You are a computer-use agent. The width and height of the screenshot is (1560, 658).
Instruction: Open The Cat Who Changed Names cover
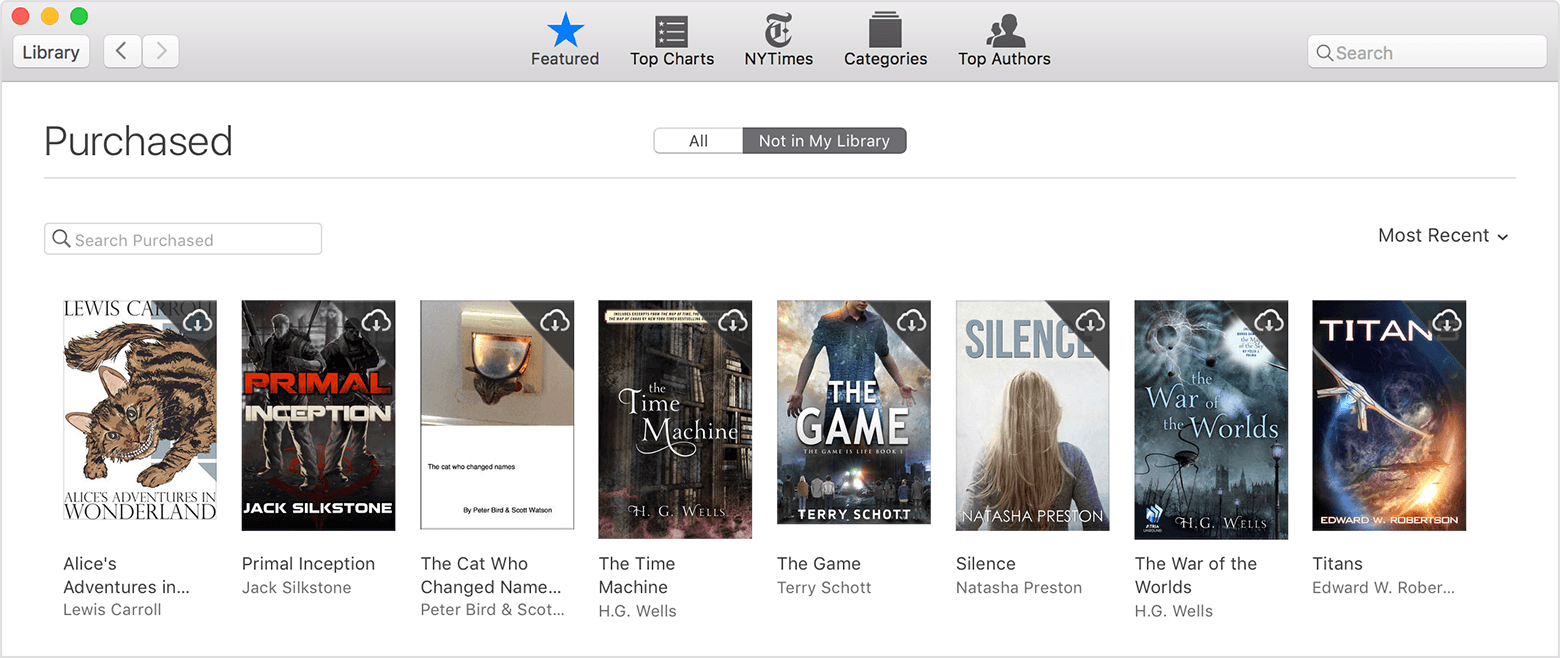(x=497, y=414)
